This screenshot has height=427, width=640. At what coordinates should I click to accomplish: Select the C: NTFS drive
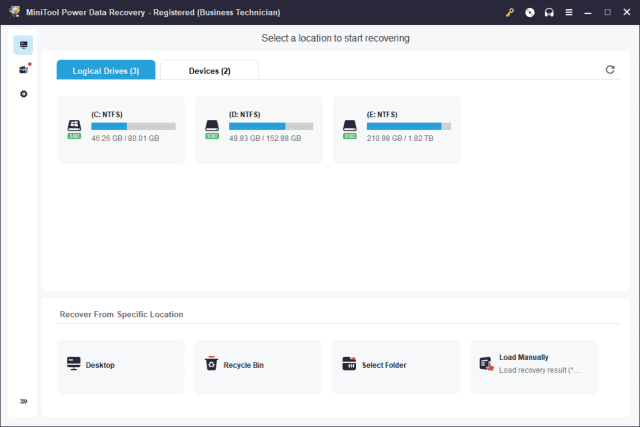121,129
